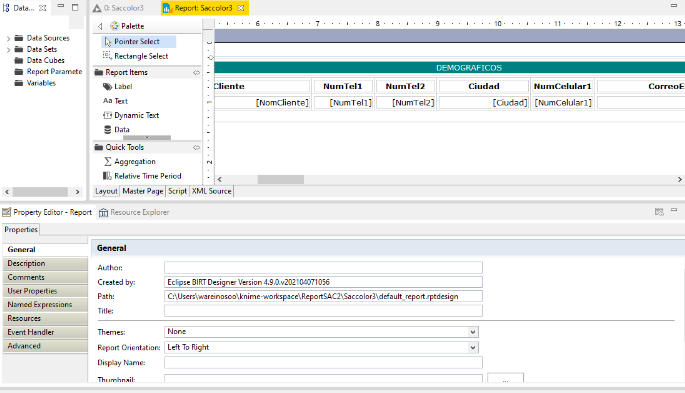Open the Report Orientation dropdown
Image resolution: width=685 pixels, height=393 pixels.
click(473, 348)
